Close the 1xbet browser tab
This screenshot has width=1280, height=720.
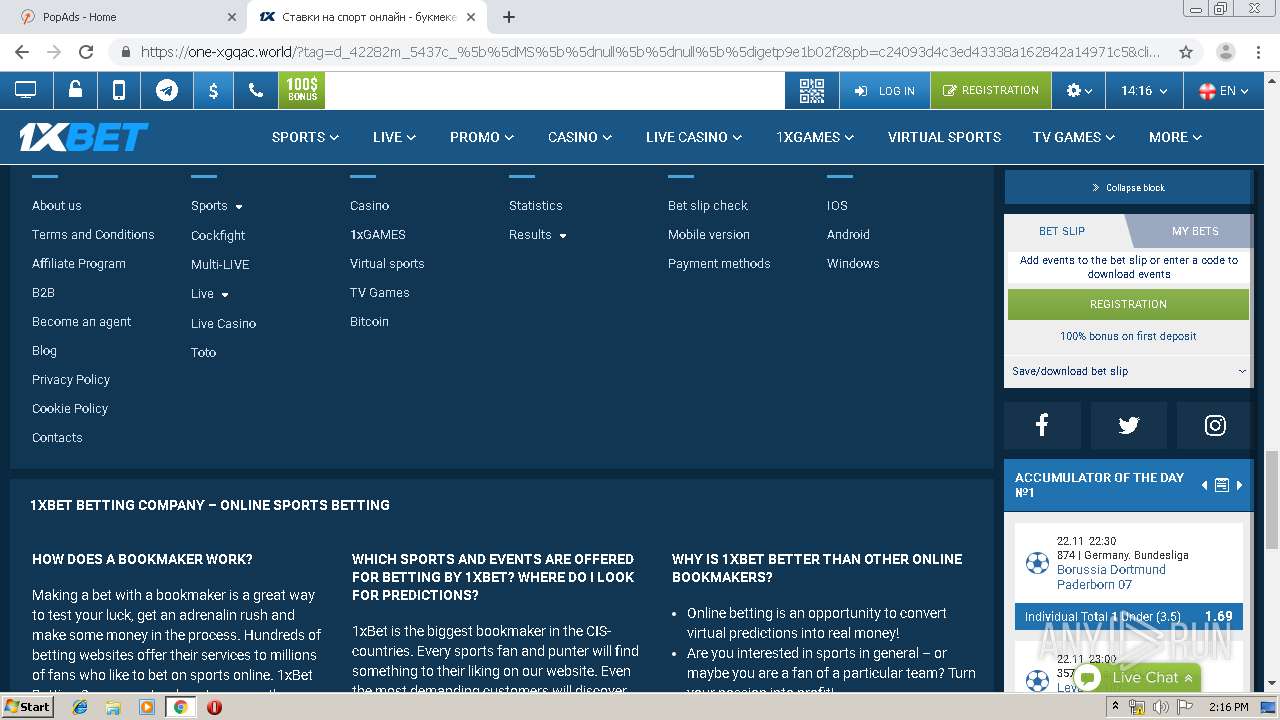[471, 17]
